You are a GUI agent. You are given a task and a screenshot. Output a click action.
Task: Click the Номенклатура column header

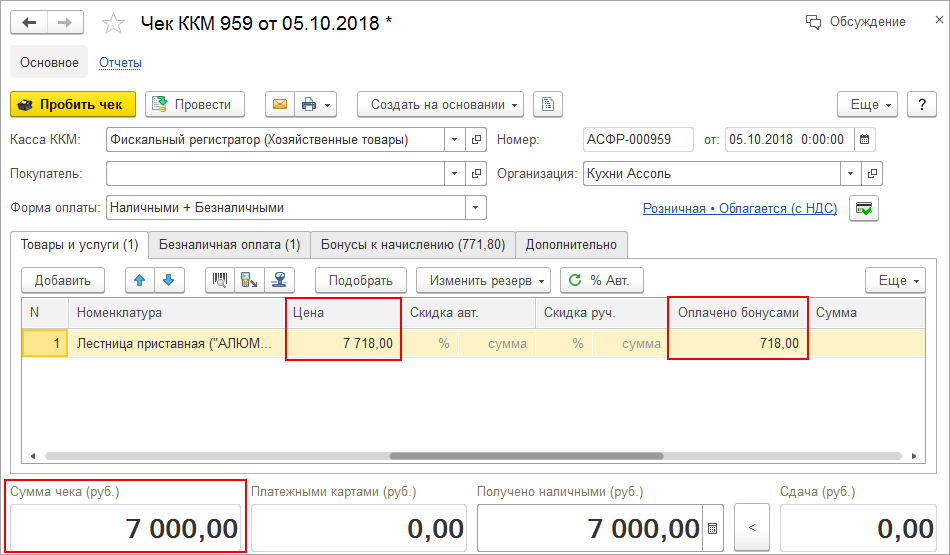click(x=177, y=313)
